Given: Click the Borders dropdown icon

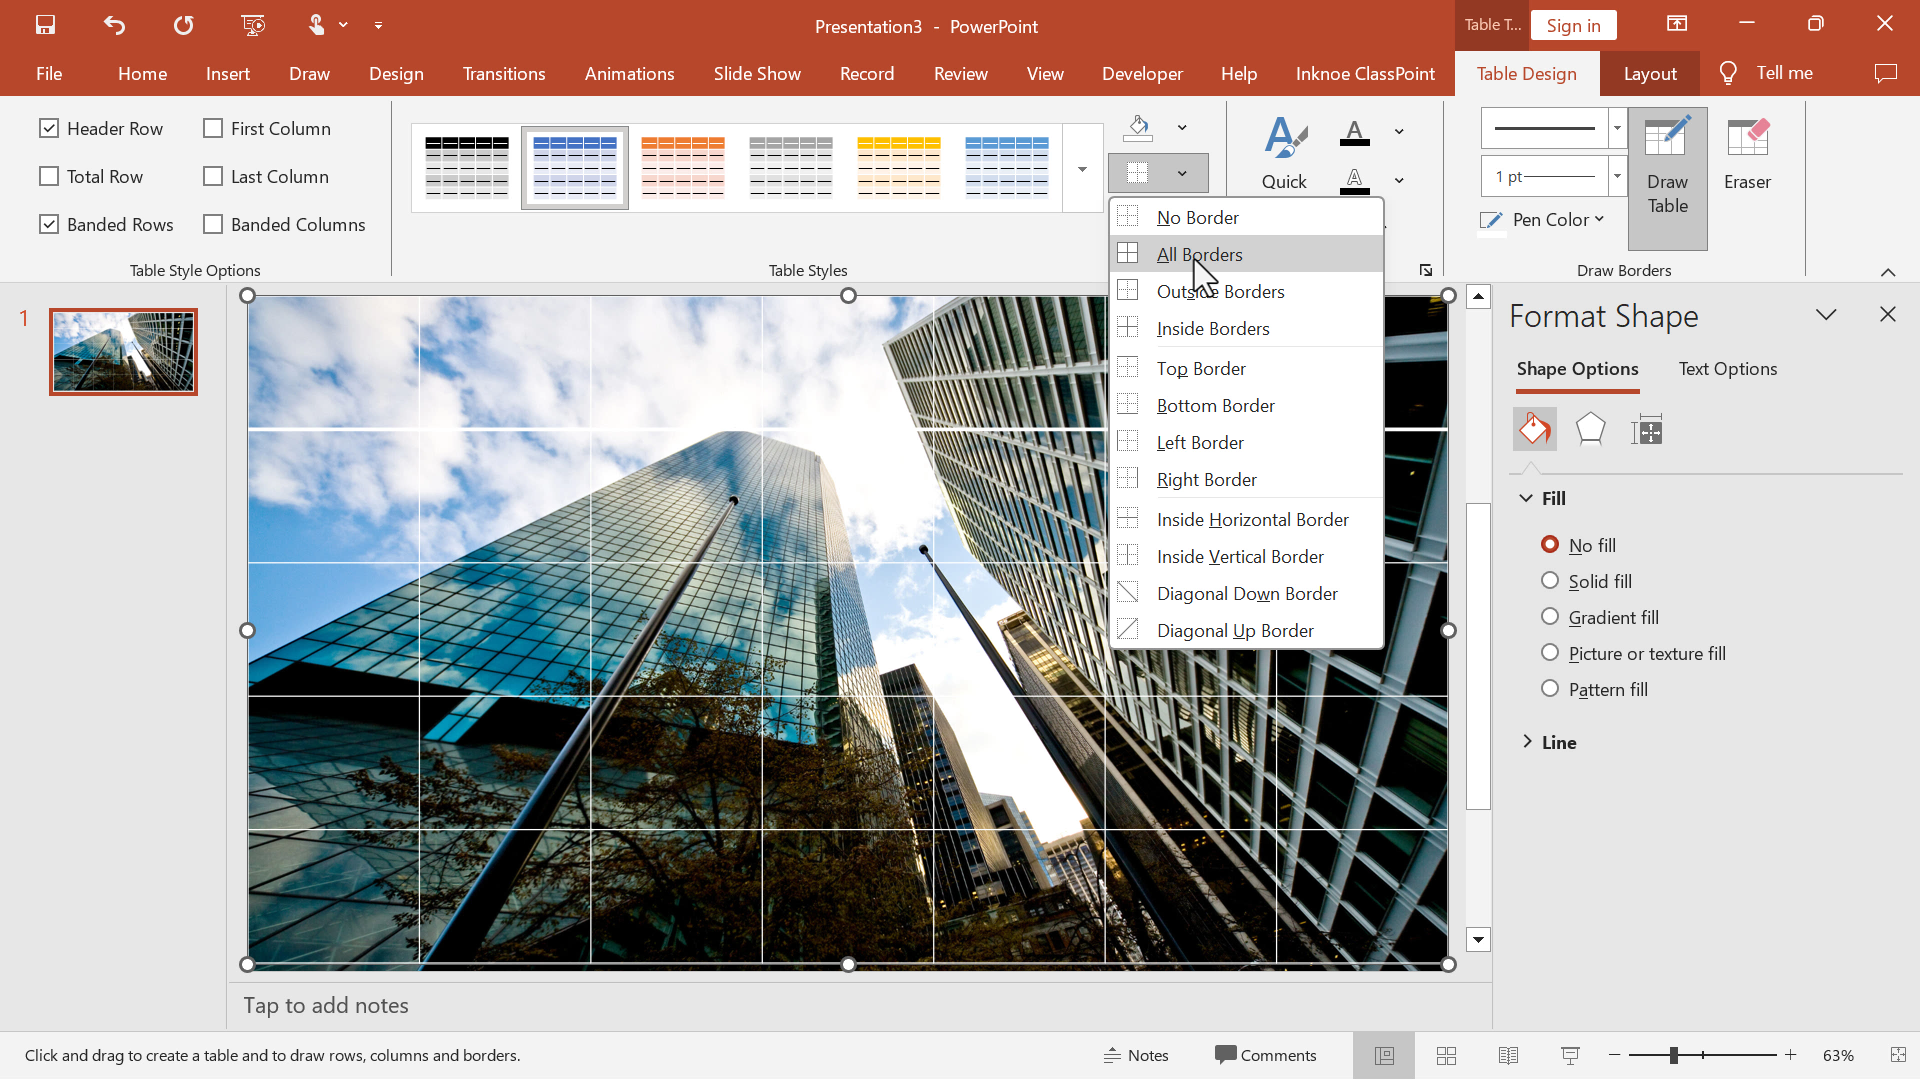Looking at the screenshot, I should coord(1183,173).
